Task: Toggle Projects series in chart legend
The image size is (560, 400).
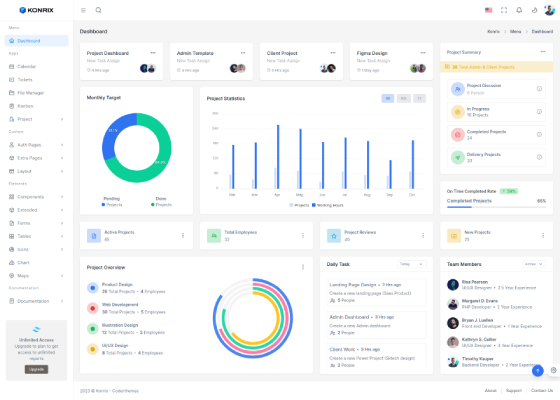Action: tap(299, 205)
